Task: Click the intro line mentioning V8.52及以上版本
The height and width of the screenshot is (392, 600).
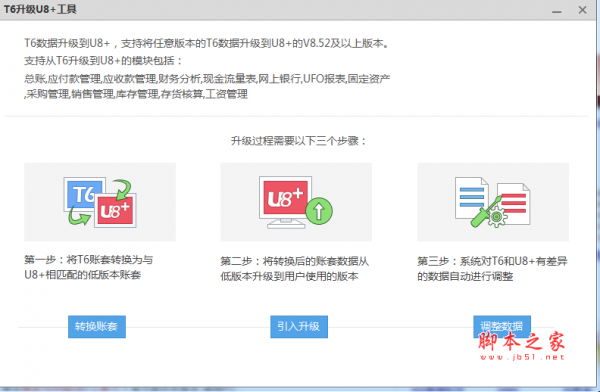Action: pyautogui.click(x=207, y=43)
